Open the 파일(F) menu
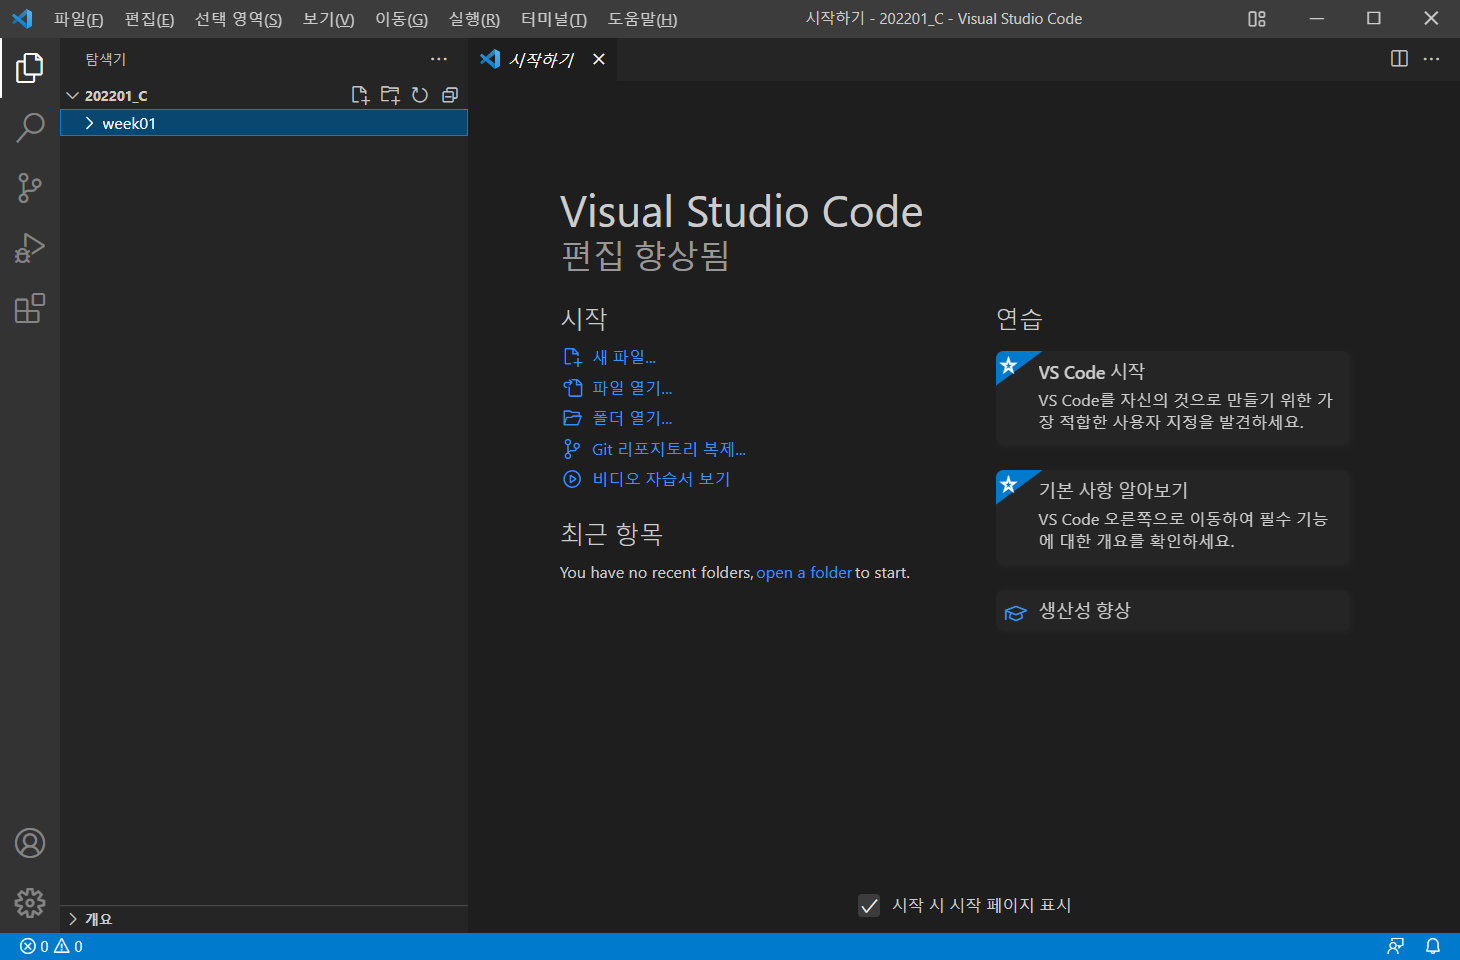Viewport: 1460px width, 960px height. point(78,19)
